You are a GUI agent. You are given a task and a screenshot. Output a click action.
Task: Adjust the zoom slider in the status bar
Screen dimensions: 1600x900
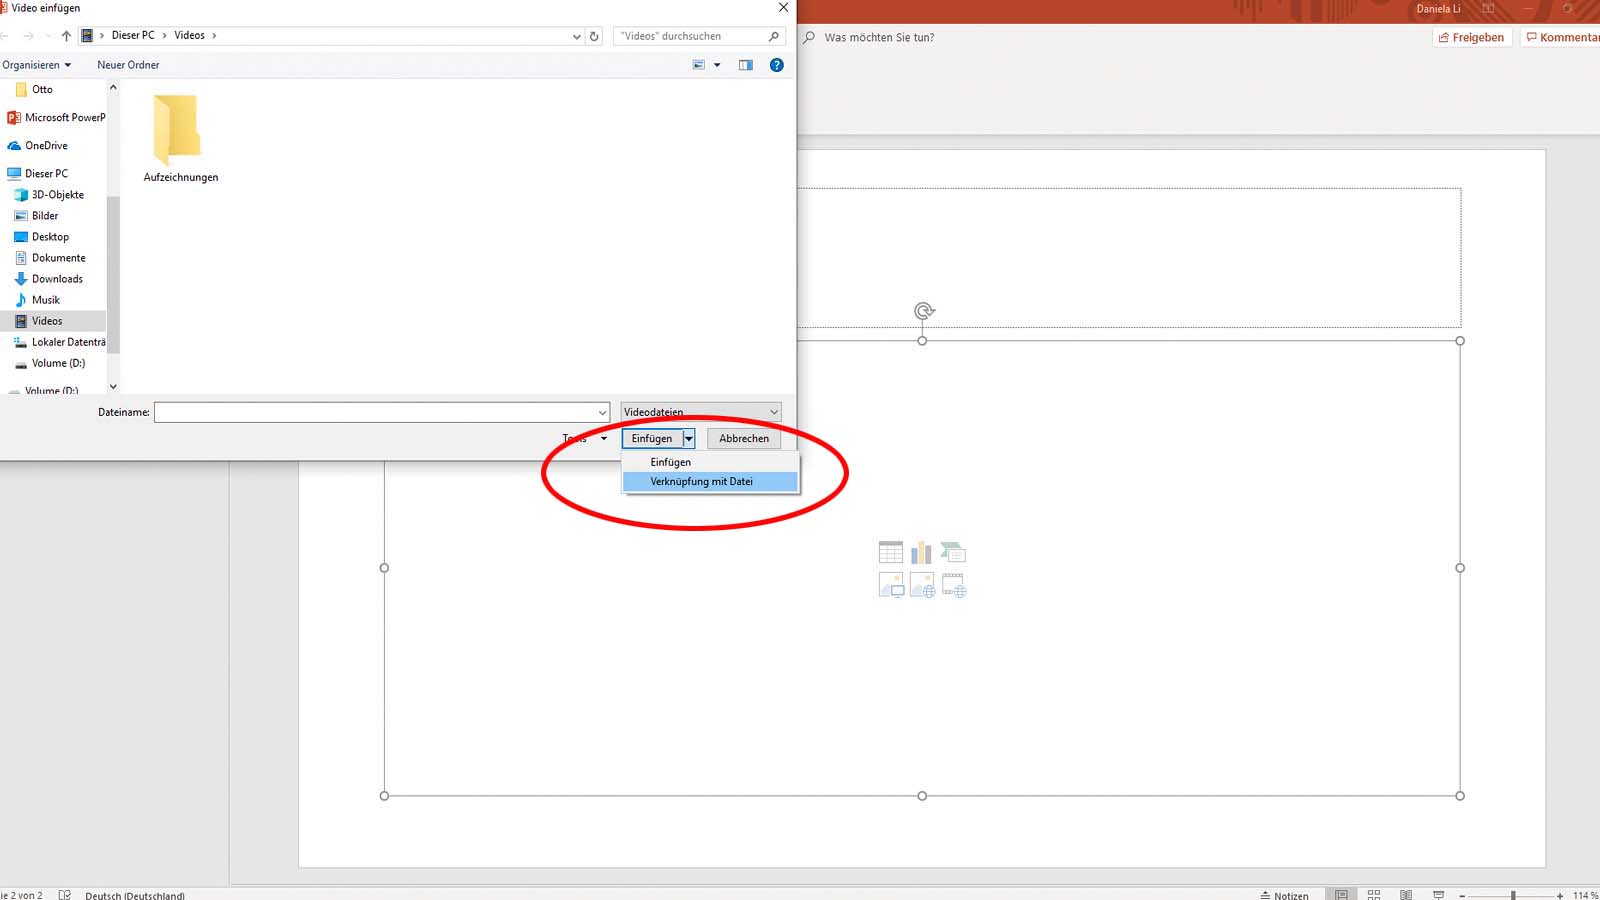(1513, 893)
